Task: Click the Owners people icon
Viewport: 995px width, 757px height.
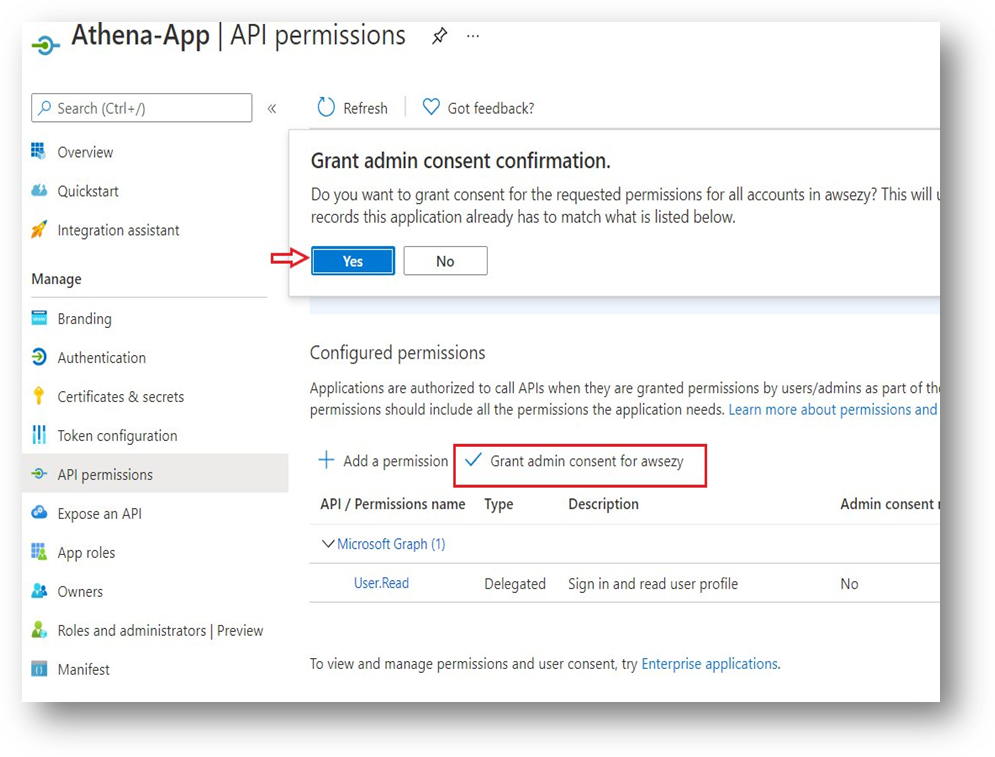Action: [39, 591]
